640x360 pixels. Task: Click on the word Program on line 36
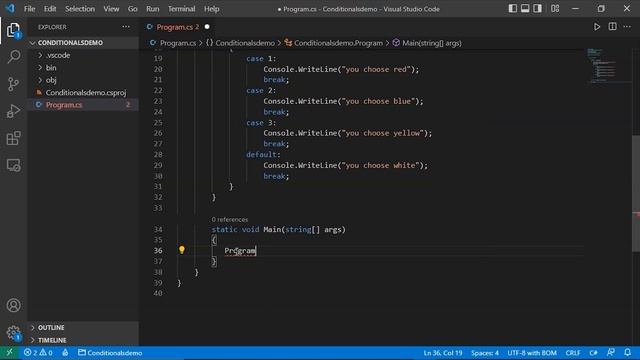(240, 251)
